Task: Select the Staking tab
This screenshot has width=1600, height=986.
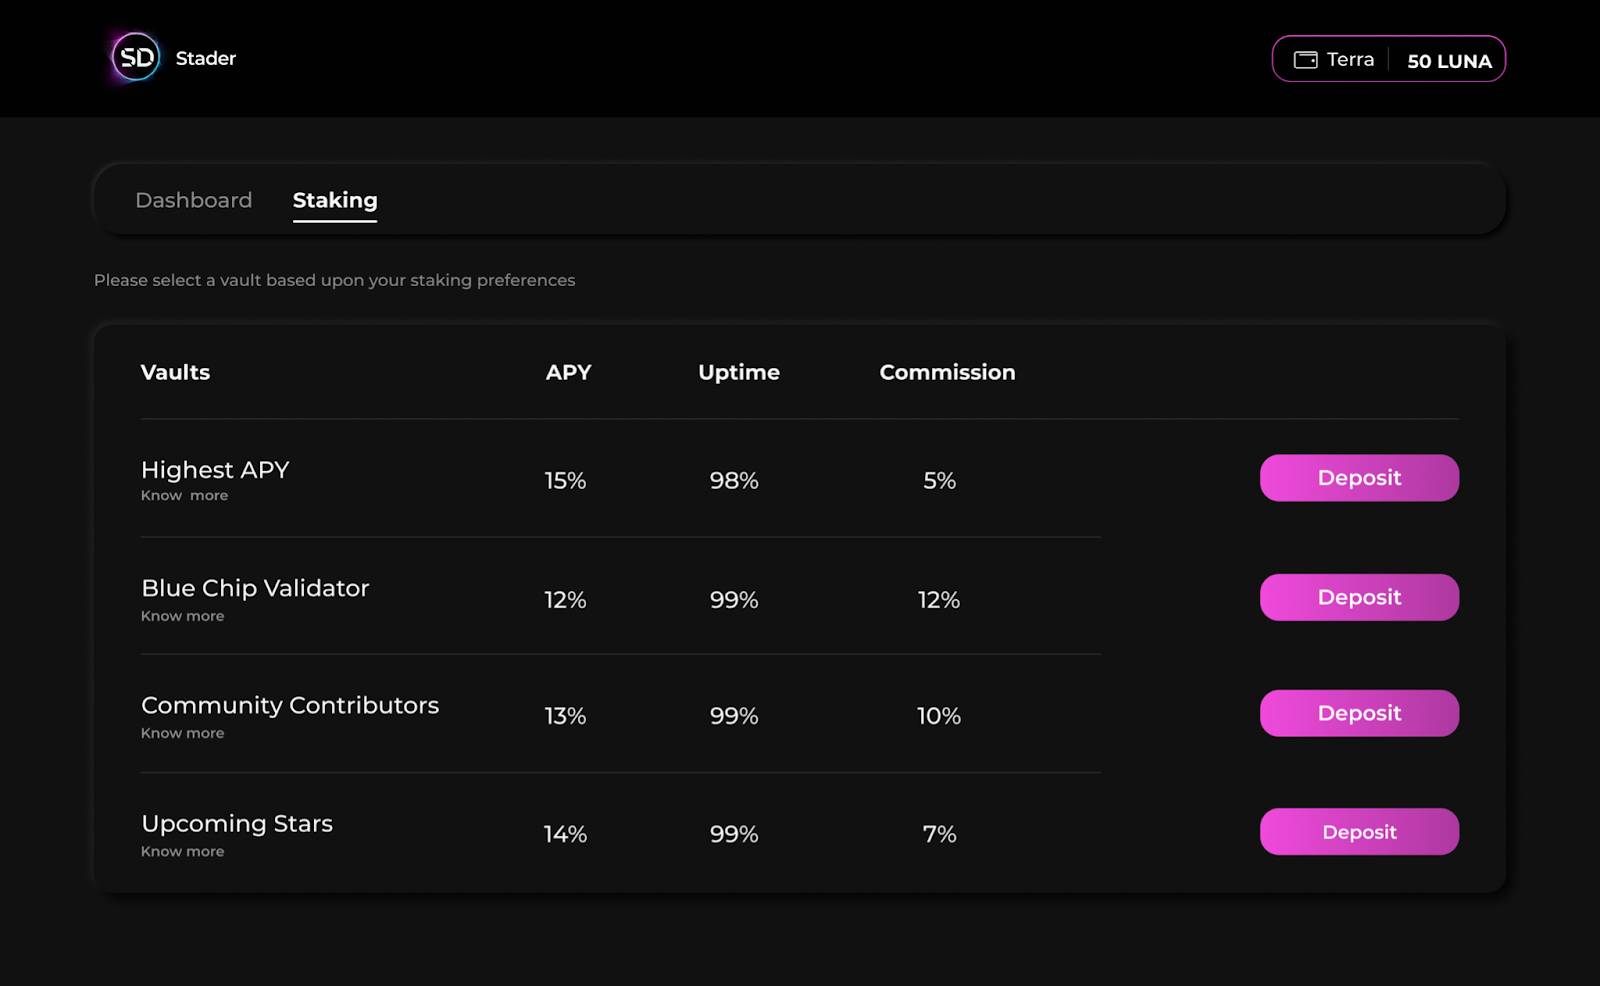Action: click(335, 200)
